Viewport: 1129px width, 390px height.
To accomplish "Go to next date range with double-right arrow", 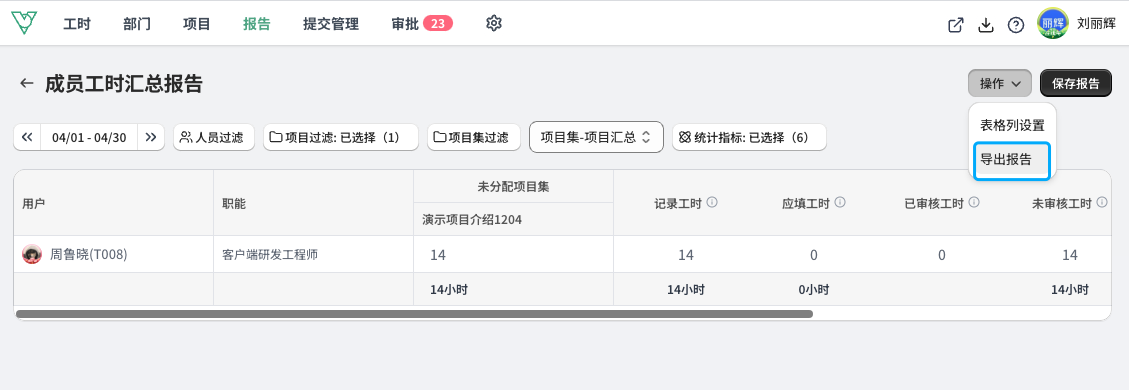I will (150, 137).
